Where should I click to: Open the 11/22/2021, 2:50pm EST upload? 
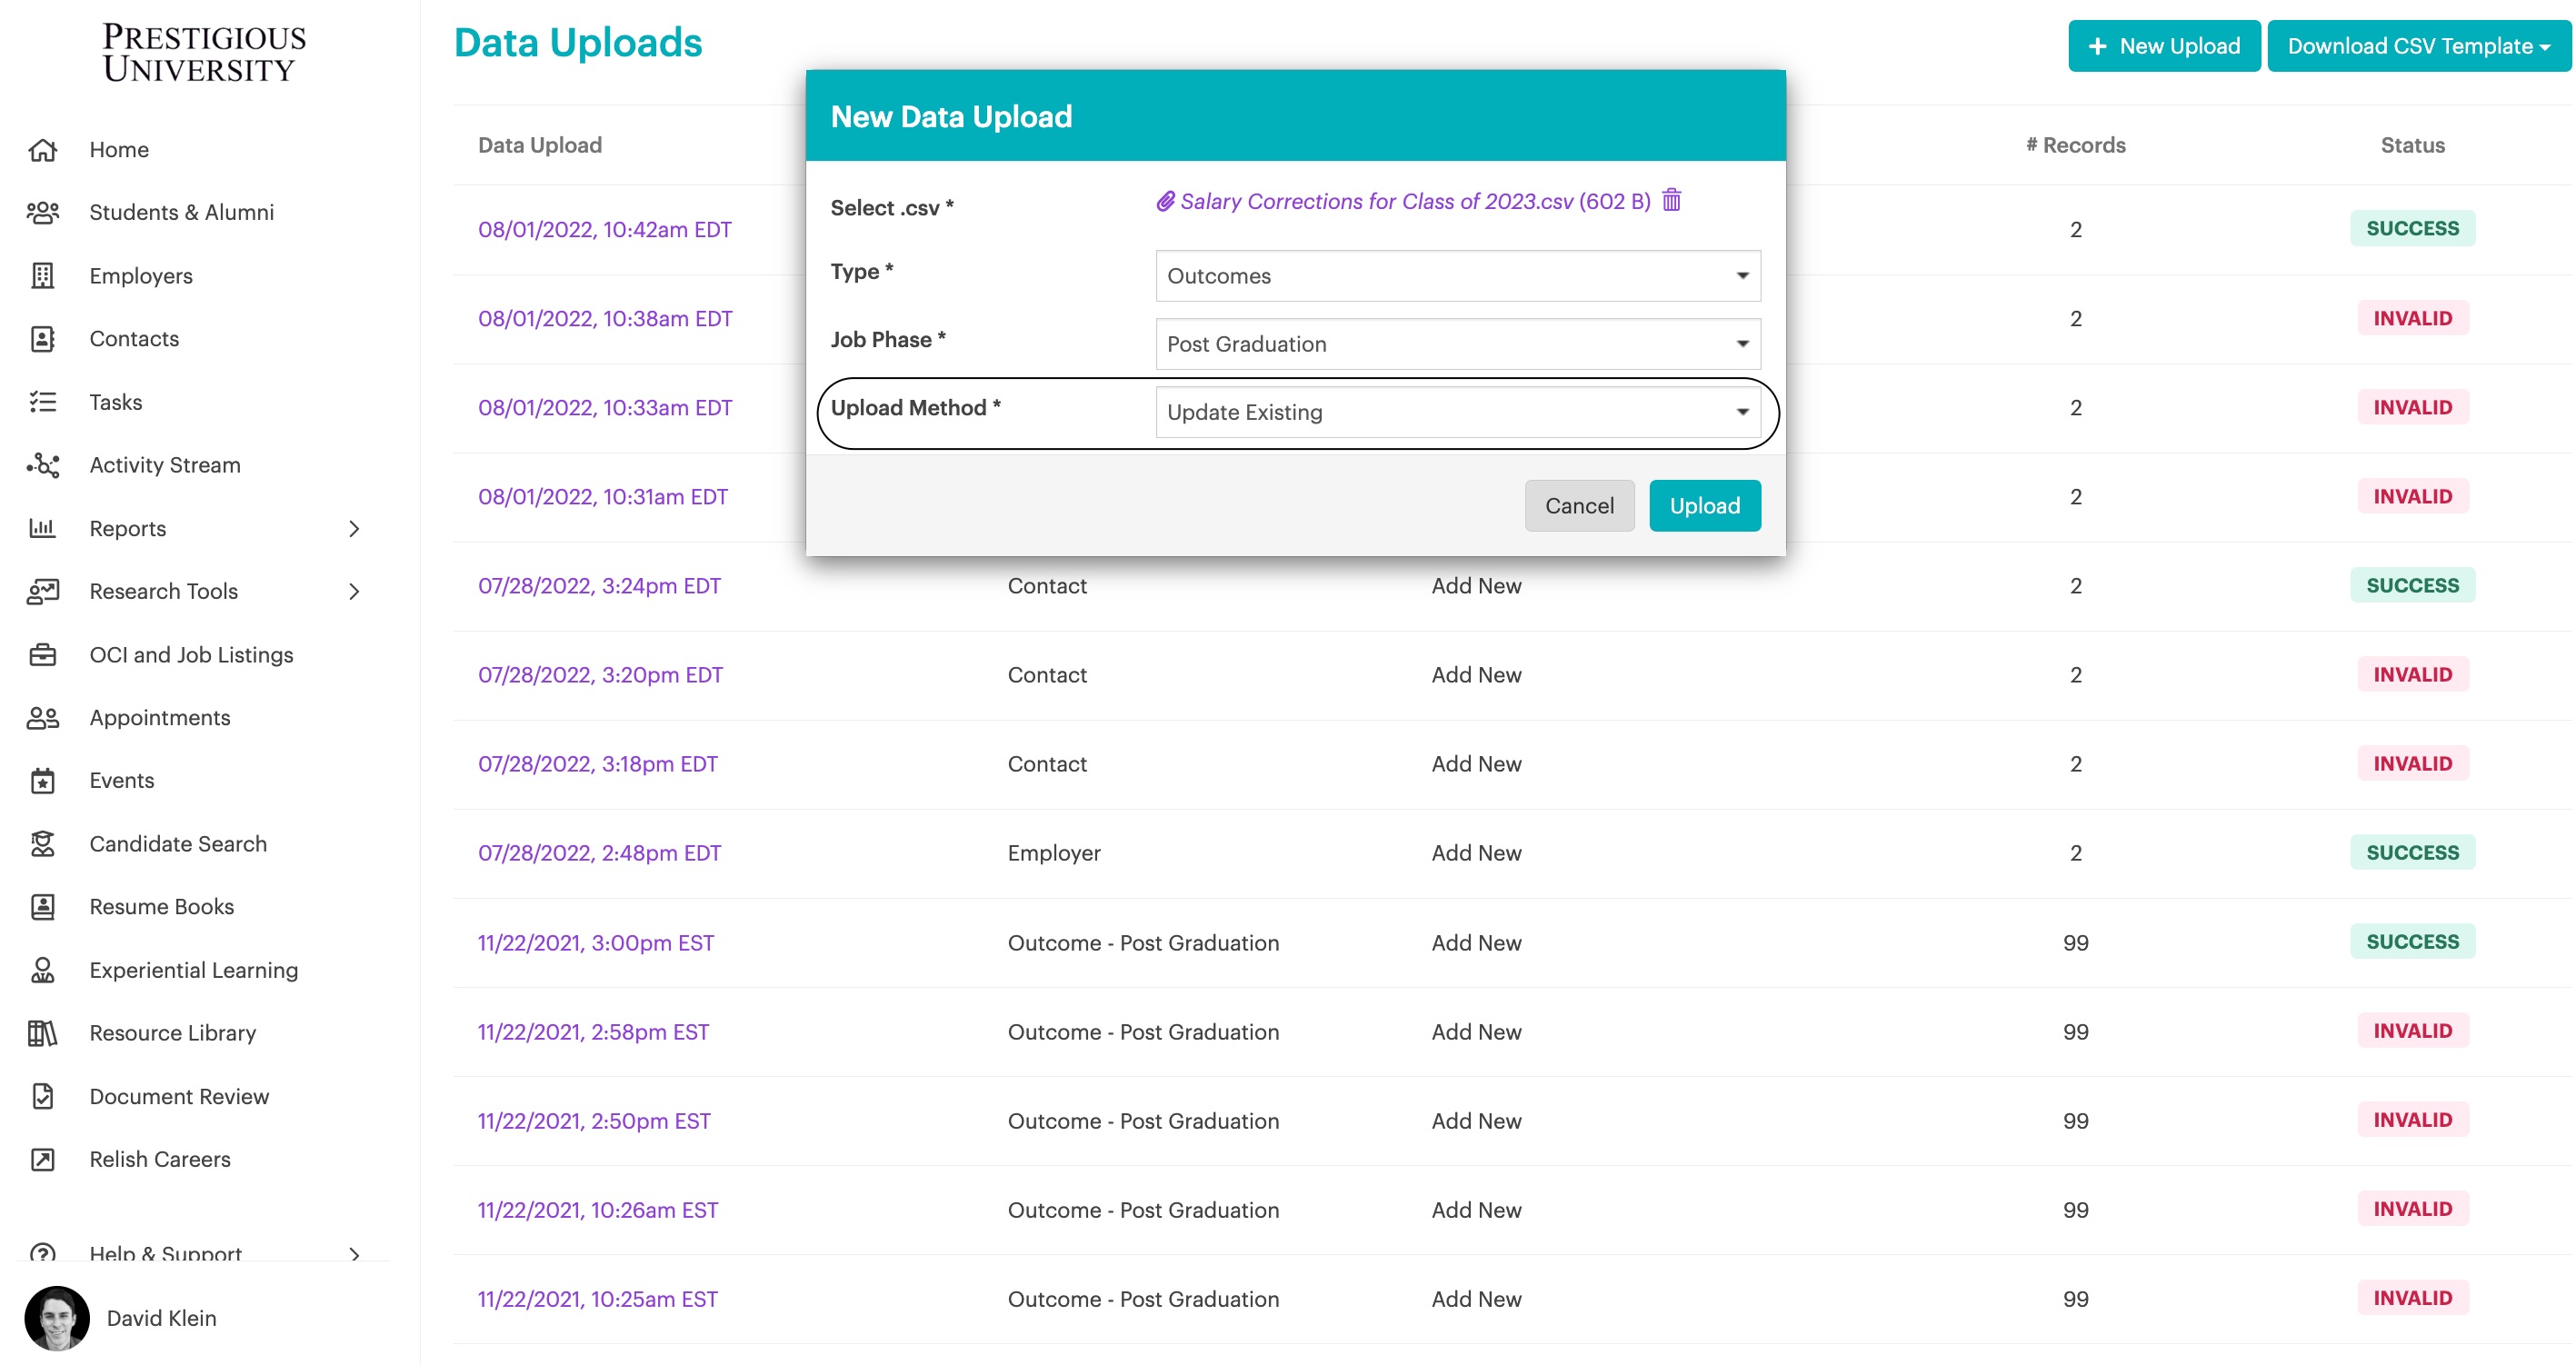click(x=594, y=1121)
